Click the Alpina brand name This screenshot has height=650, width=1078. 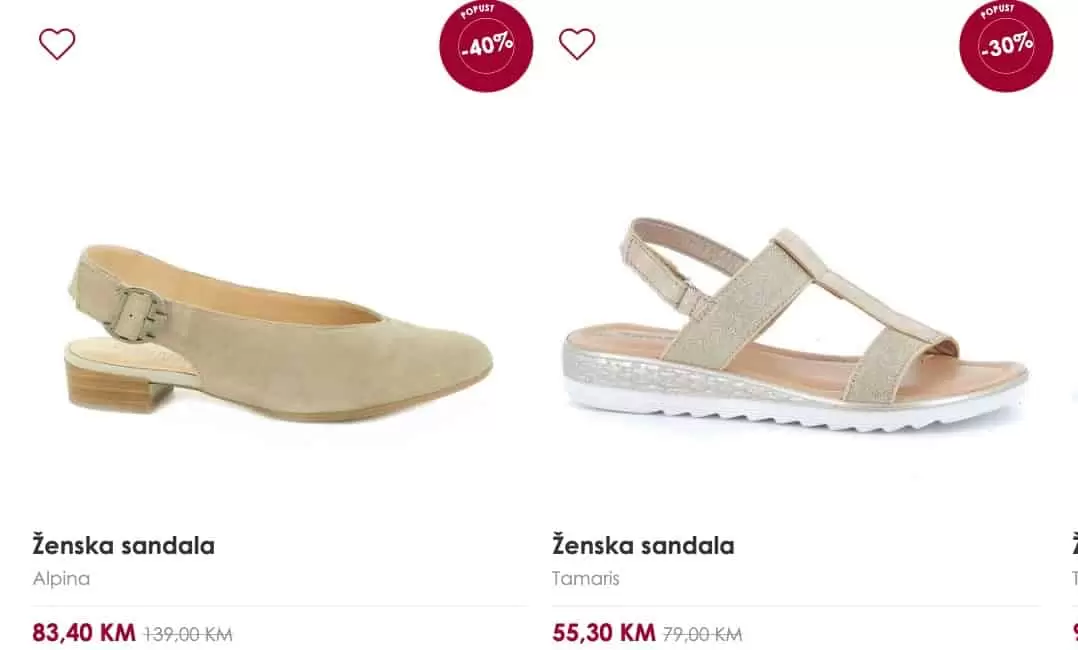point(59,578)
